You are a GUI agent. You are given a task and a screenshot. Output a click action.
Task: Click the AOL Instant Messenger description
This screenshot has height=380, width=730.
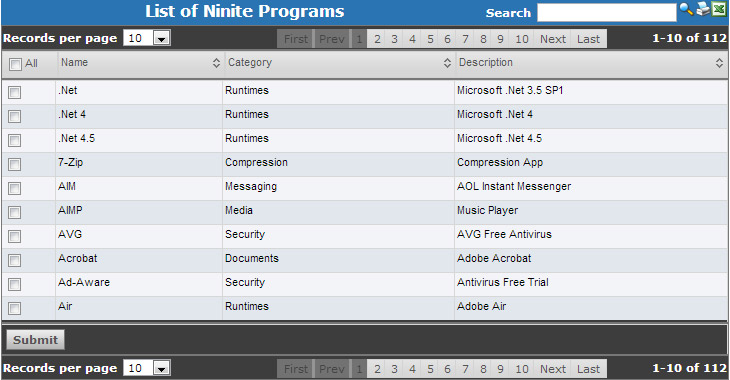point(514,187)
